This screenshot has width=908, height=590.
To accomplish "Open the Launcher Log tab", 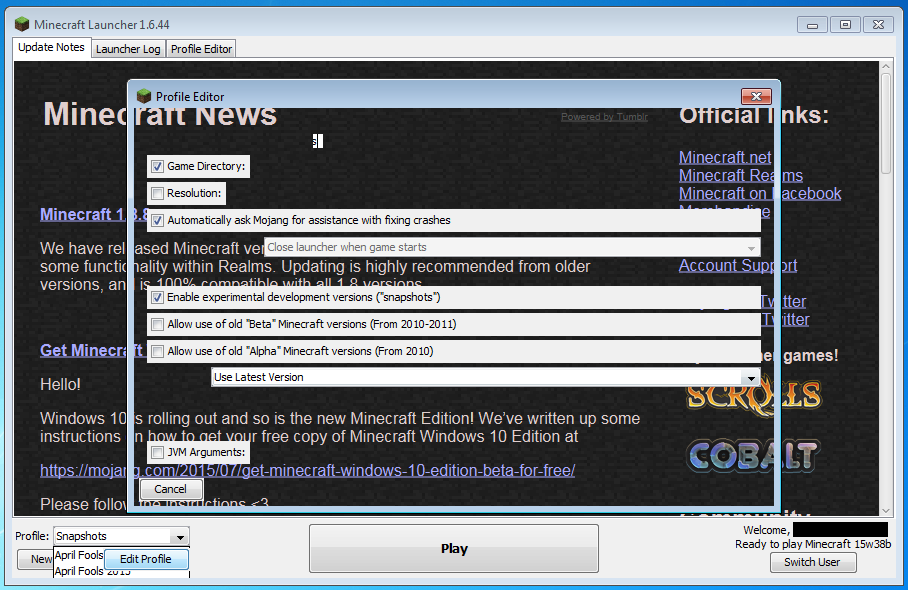I will 128,49.
